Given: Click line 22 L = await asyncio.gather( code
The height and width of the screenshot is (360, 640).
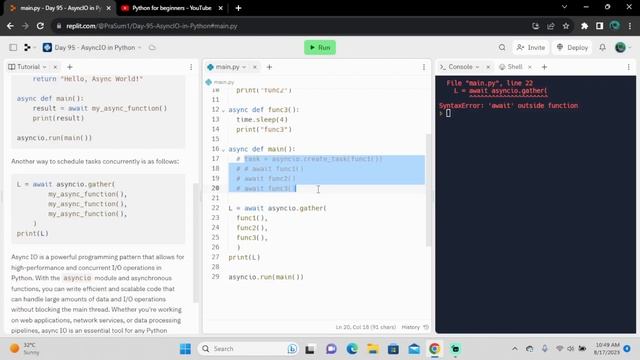Looking at the screenshot, I should point(278,208).
